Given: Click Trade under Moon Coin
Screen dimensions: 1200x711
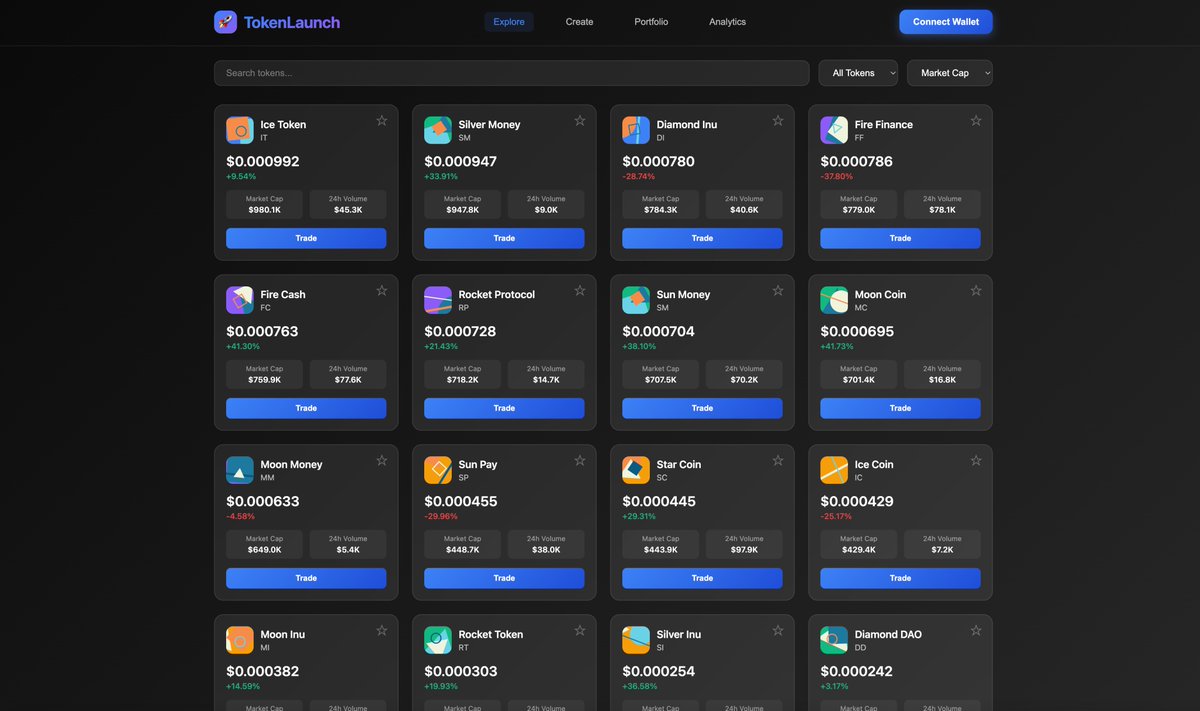Looking at the screenshot, I should (900, 408).
